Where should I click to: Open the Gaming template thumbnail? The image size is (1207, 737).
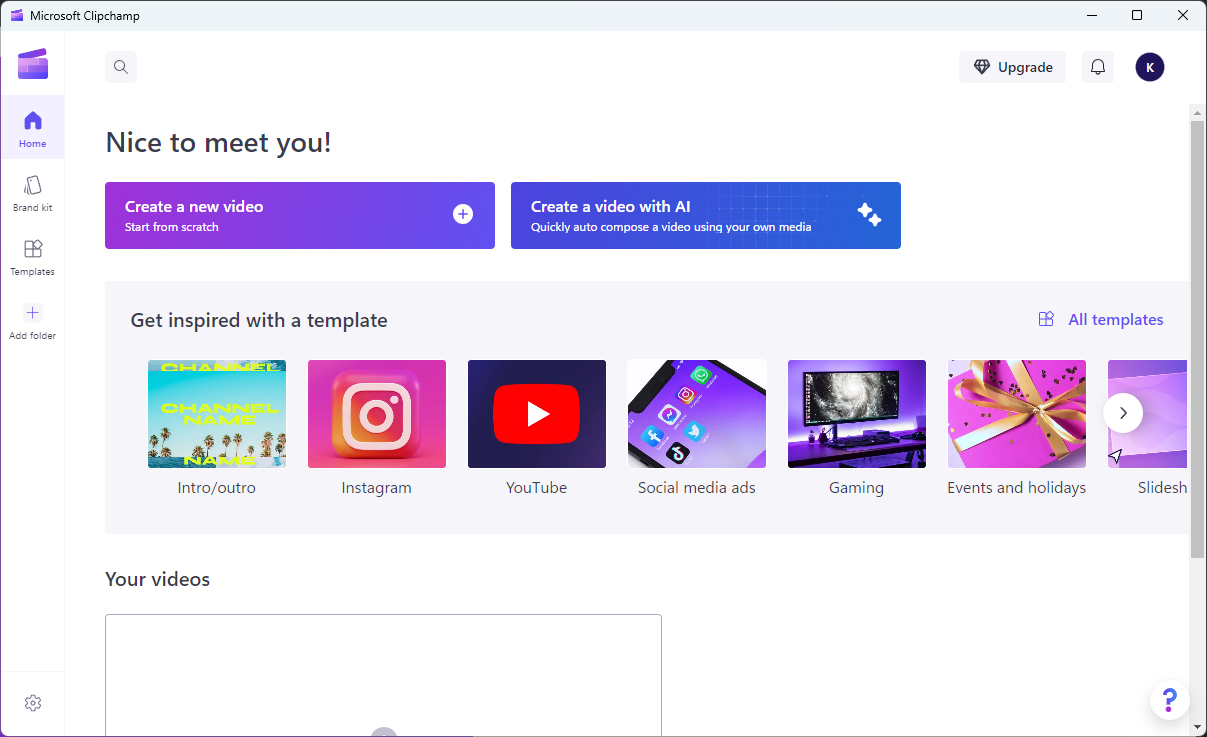857,414
